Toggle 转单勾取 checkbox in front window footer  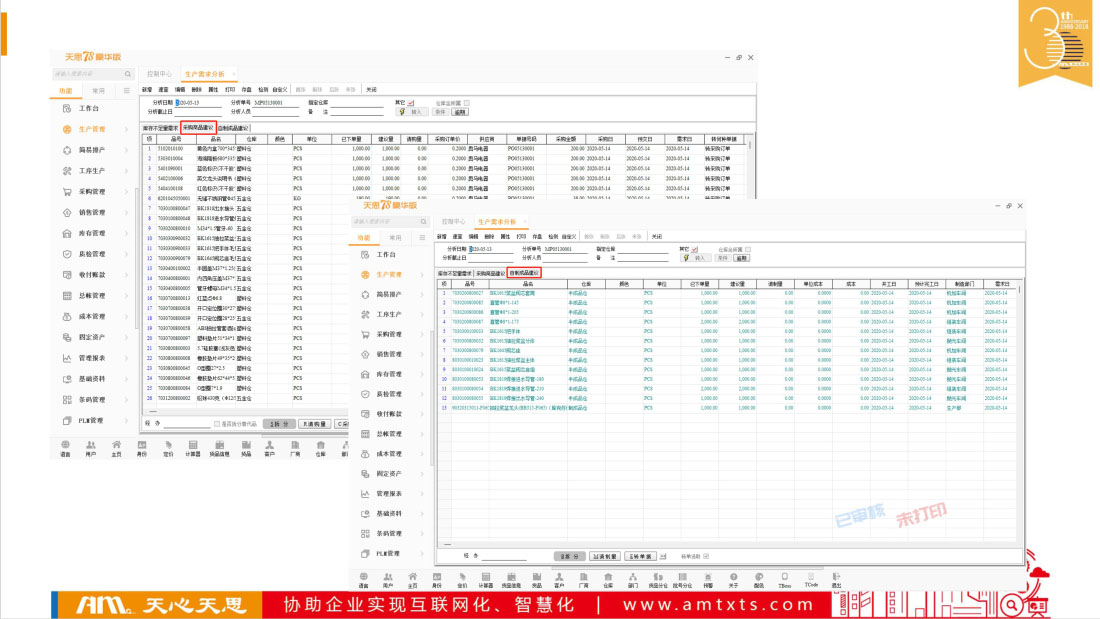(x=706, y=556)
